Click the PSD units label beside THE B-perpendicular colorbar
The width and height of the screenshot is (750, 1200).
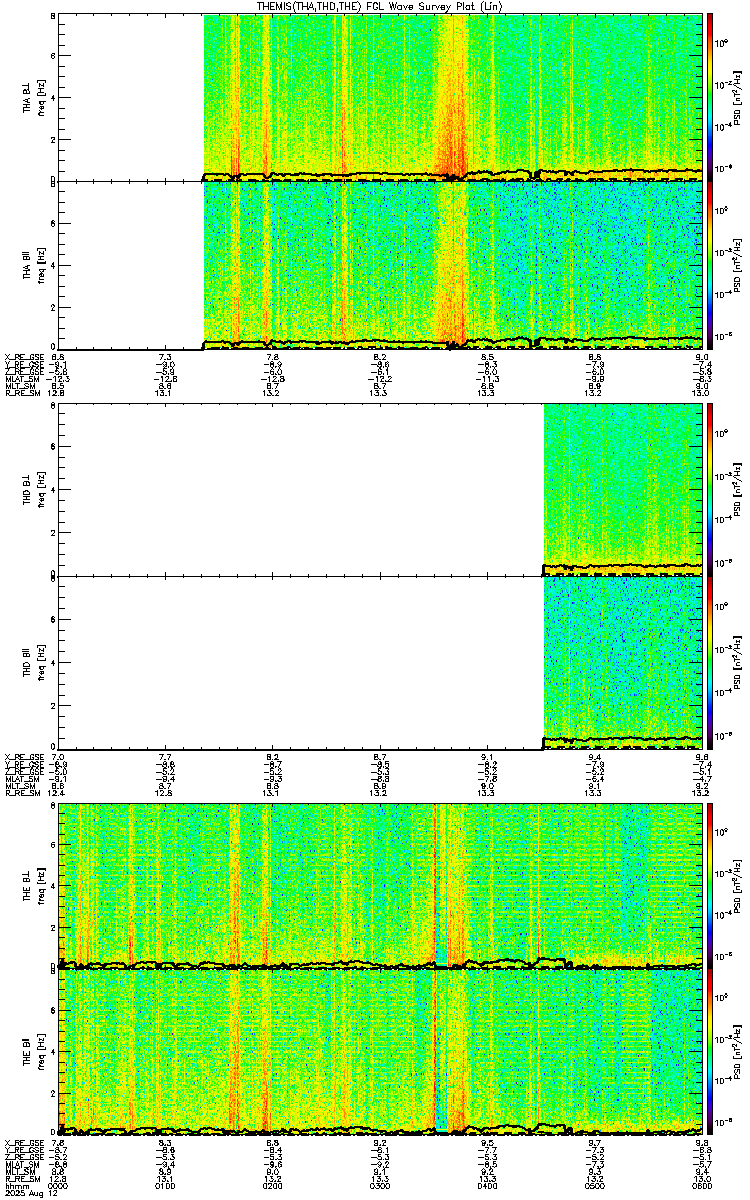[738, 885]
